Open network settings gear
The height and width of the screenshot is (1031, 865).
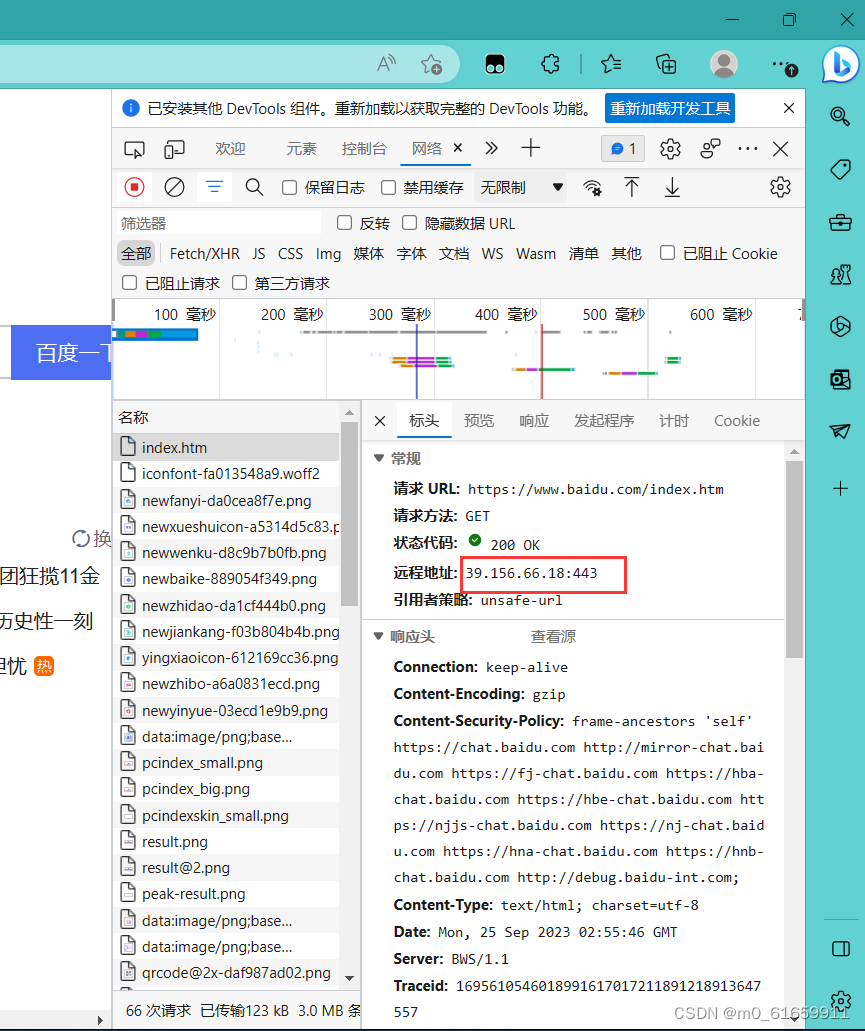point(780,187)
